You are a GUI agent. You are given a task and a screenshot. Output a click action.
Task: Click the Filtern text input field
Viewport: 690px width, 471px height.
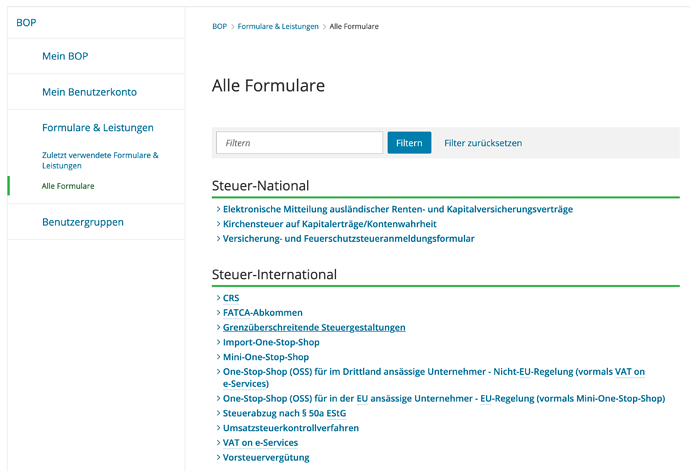click(x=299, y=143)
